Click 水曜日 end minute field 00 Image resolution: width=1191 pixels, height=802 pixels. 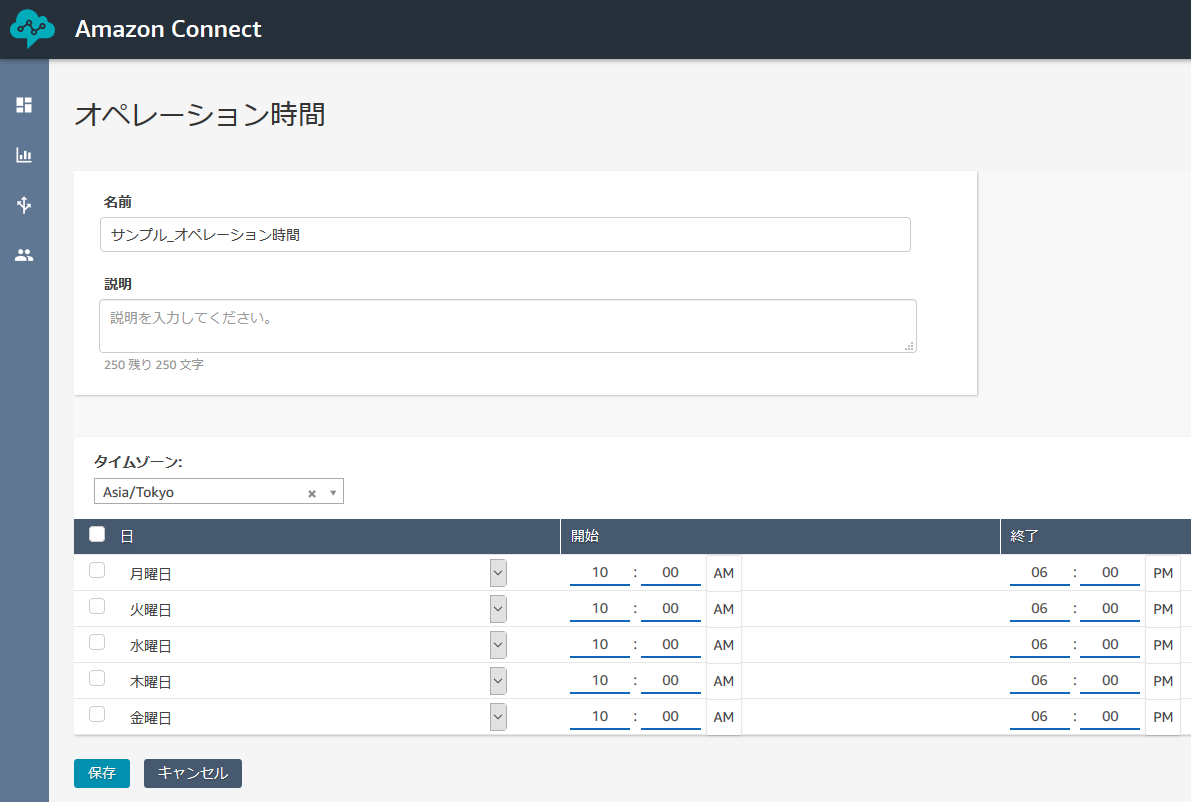tap(1110, 645)
